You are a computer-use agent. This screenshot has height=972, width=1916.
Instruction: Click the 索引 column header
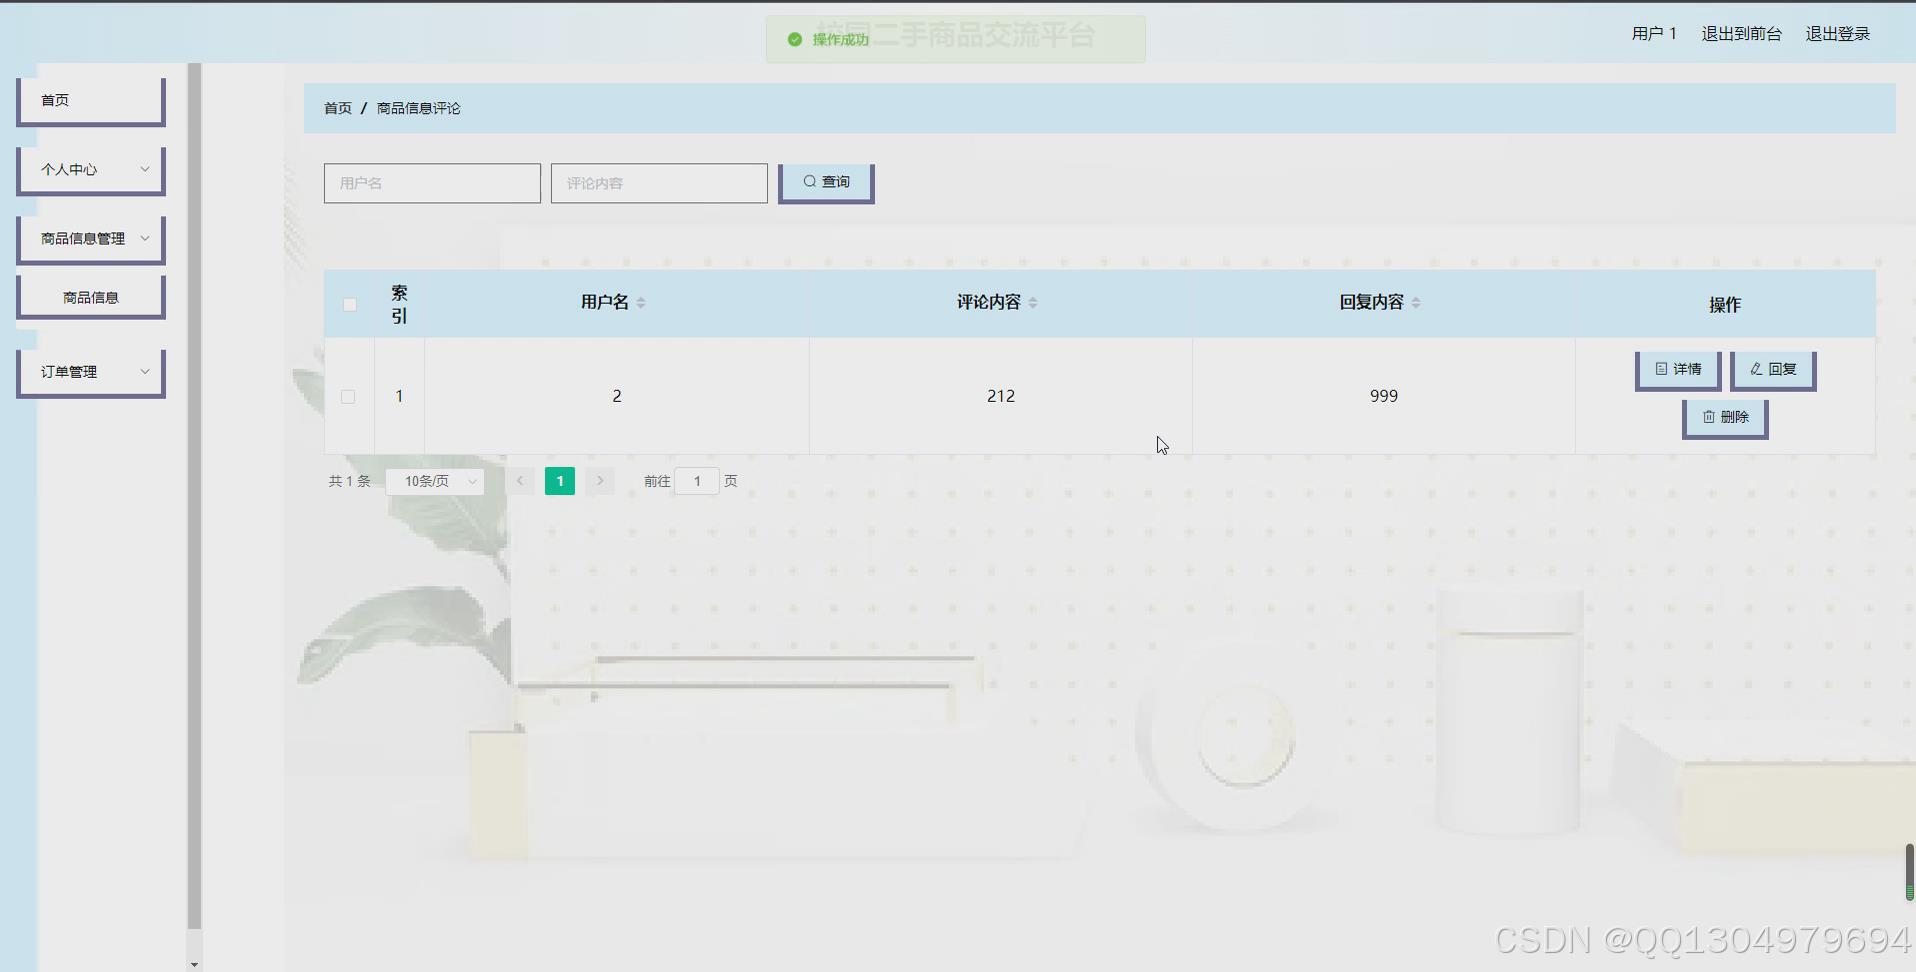[x=399, y=304]
